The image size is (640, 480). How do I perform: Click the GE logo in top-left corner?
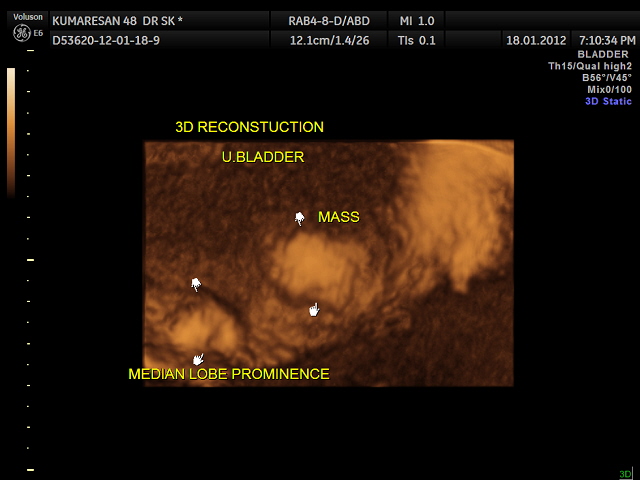pyautogui.click(x=20, y=33)
